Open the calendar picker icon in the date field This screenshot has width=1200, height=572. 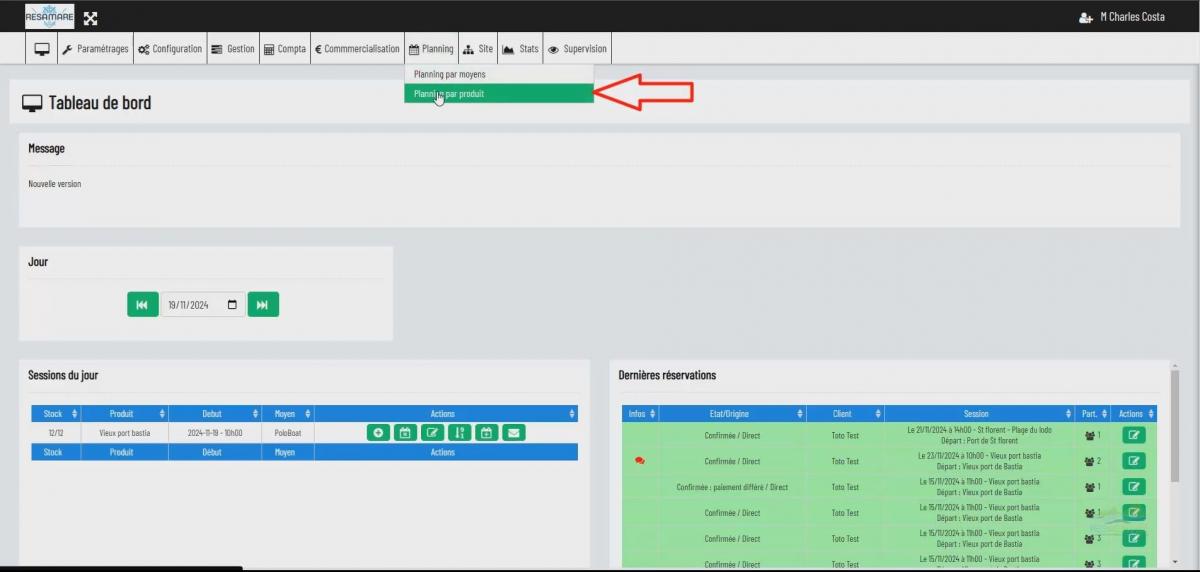point(233,305)
